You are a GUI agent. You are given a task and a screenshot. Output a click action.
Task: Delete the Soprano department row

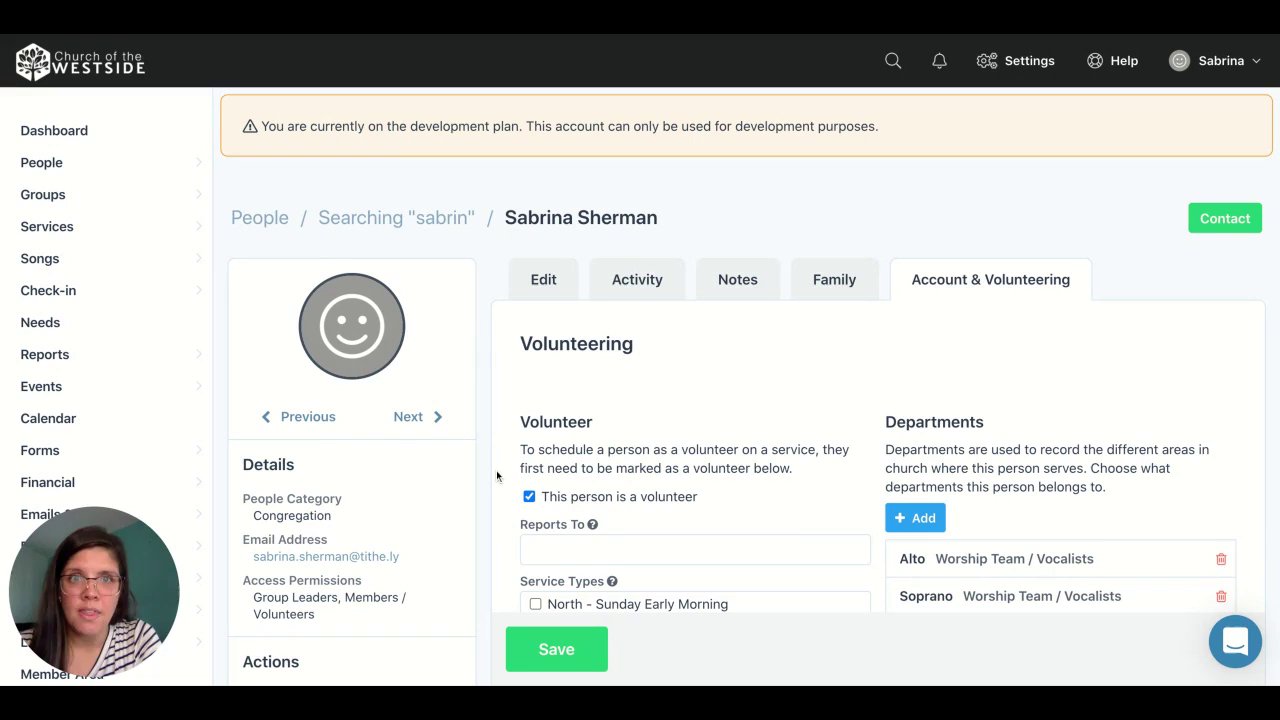[1221, 596]
